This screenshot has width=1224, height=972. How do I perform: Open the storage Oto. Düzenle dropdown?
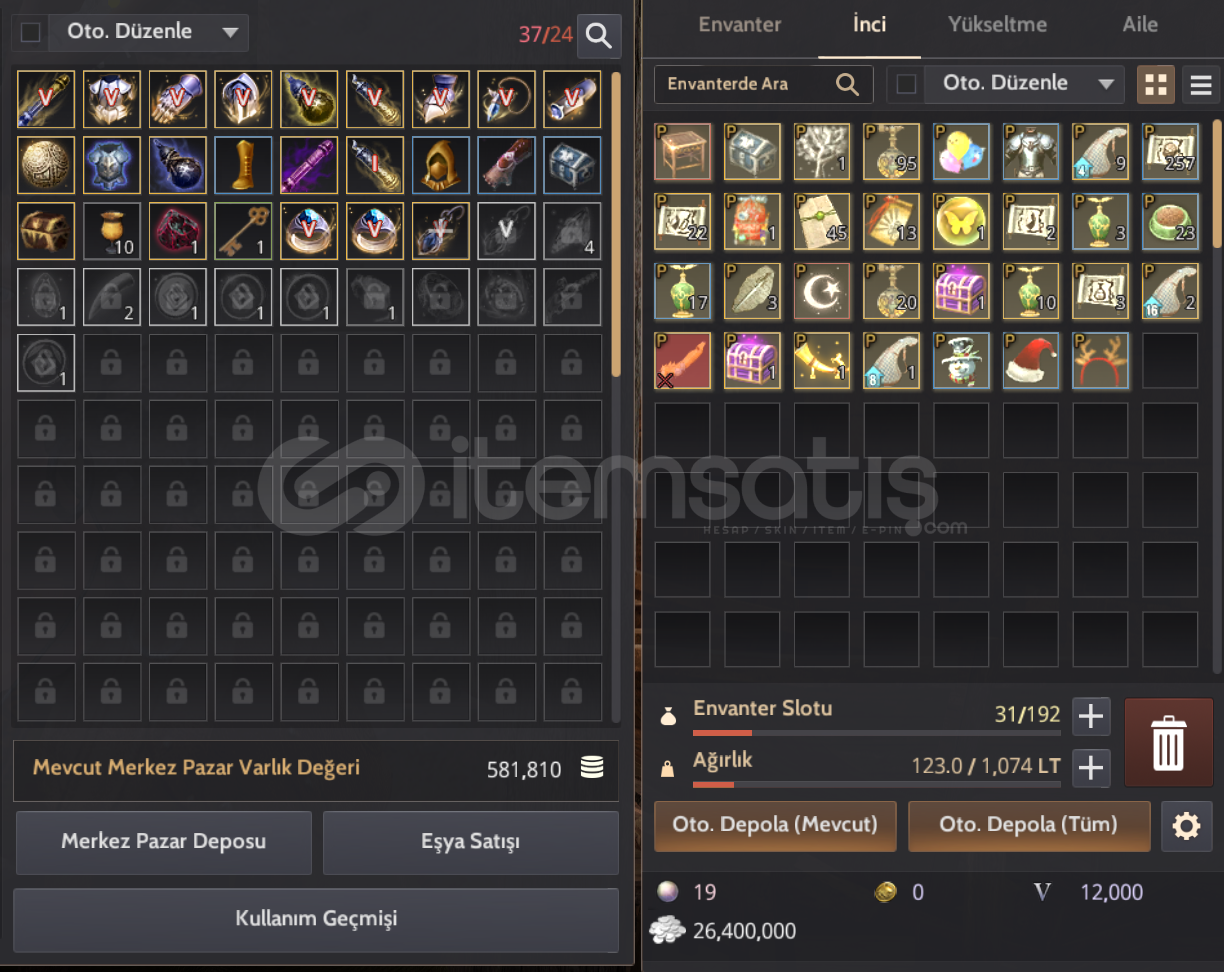tap(149, 32)
